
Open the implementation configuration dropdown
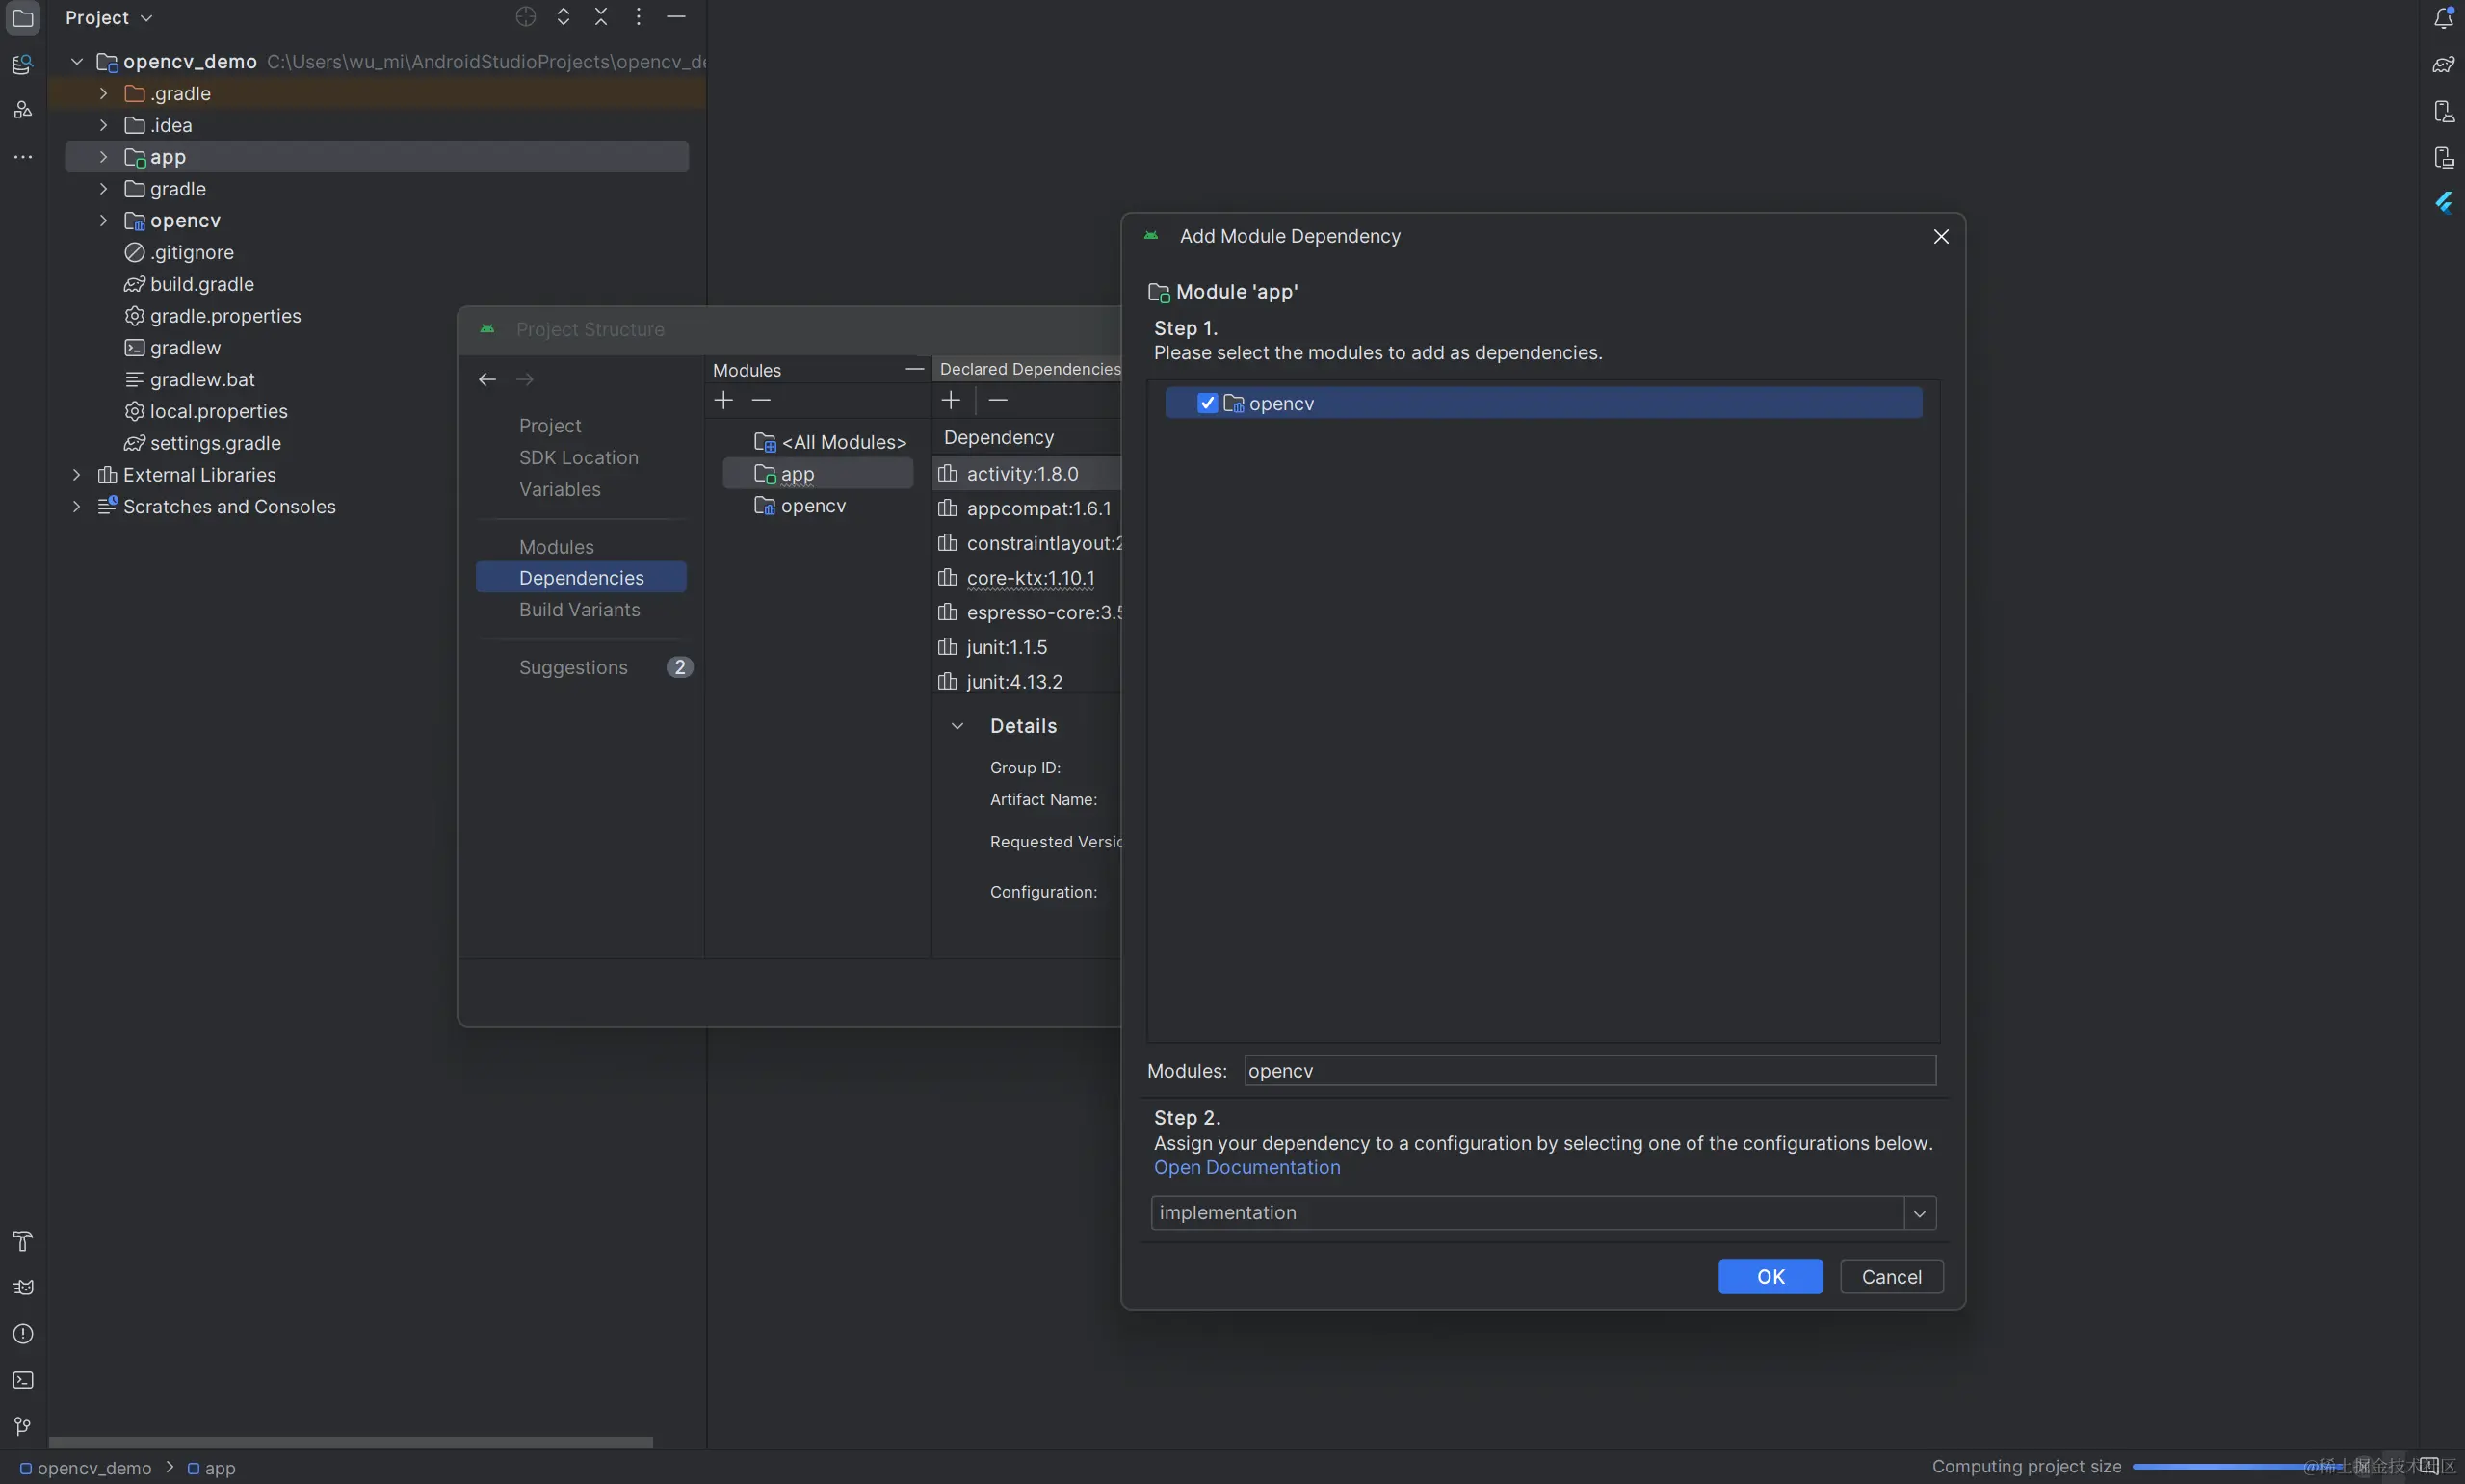point(1919,1213)
